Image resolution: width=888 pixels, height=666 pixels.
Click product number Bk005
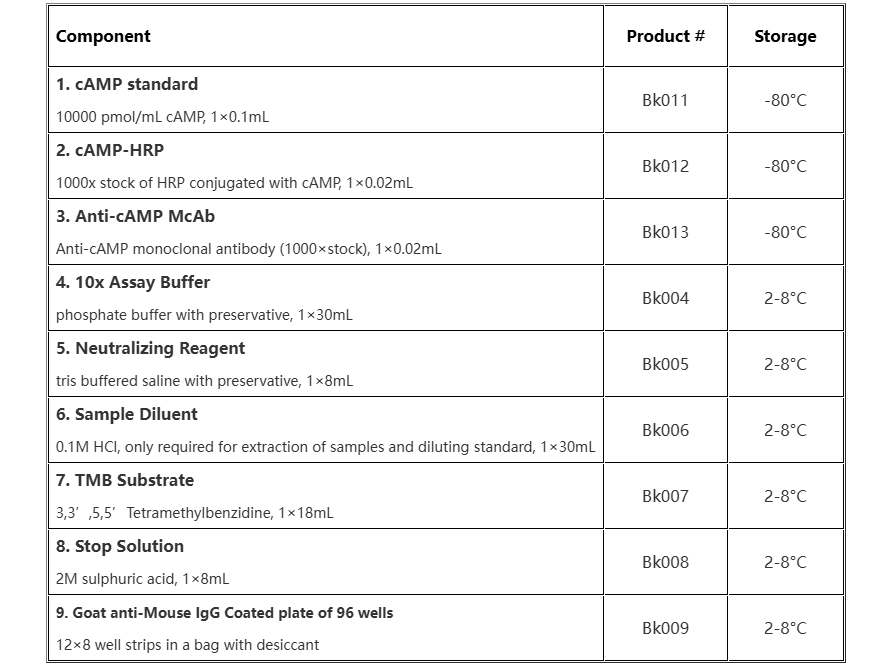click(665, 364)
